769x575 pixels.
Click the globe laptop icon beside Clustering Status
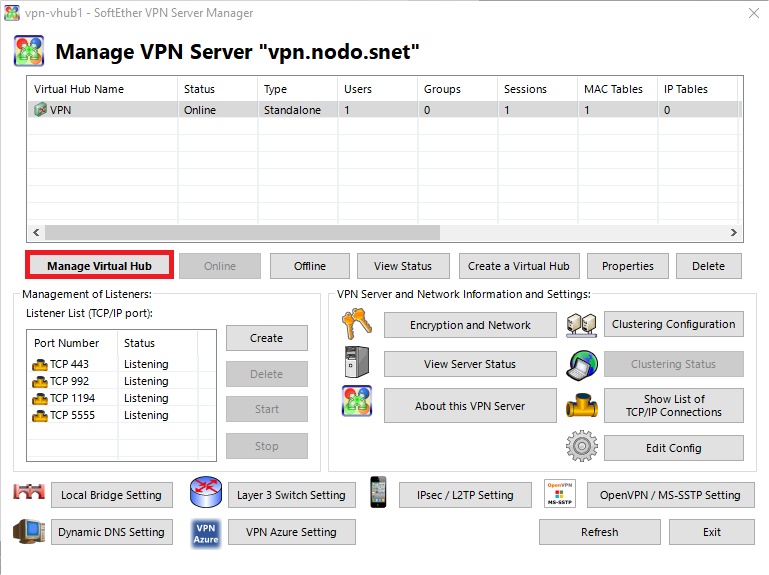coord(582,365)
